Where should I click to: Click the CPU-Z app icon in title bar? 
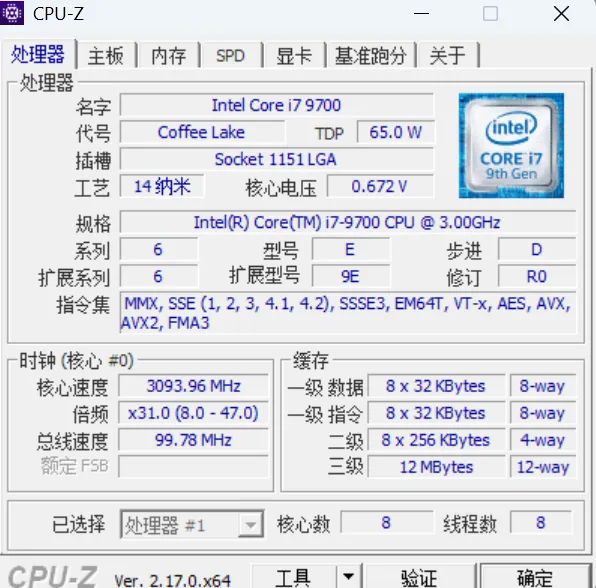(12, 13)
